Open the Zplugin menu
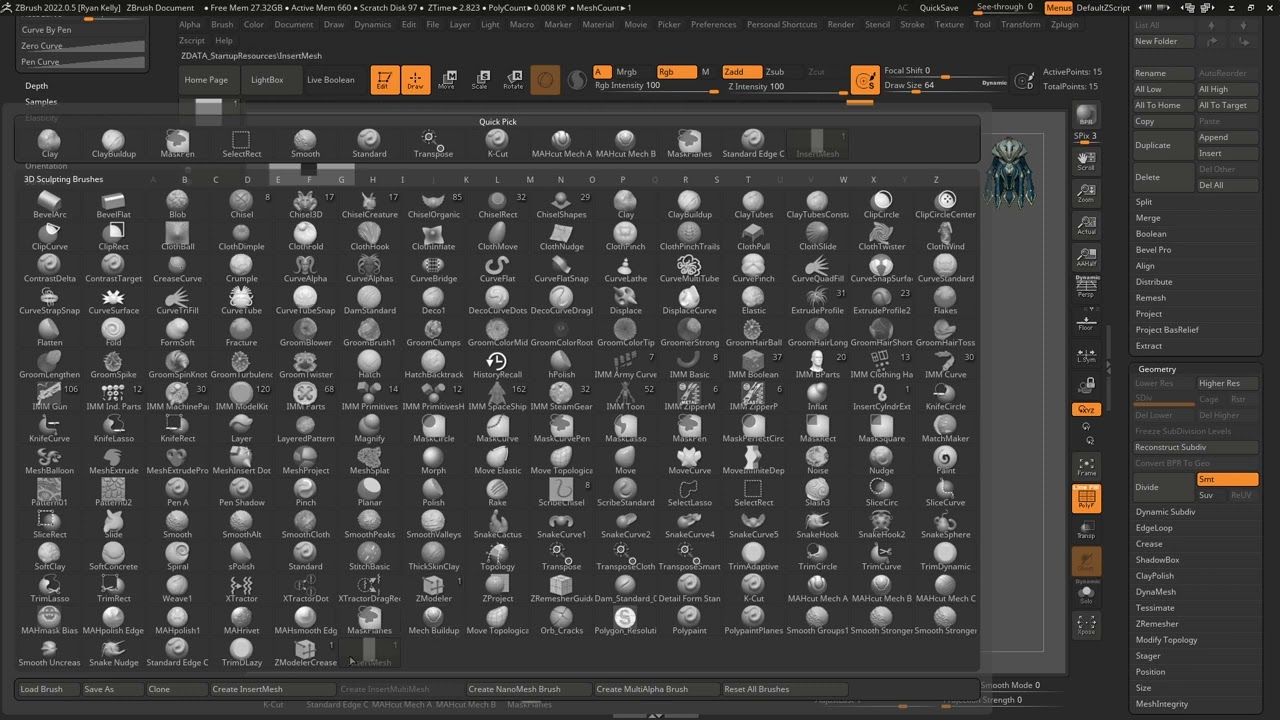 pyautogui.click(x=1065, y=24)
